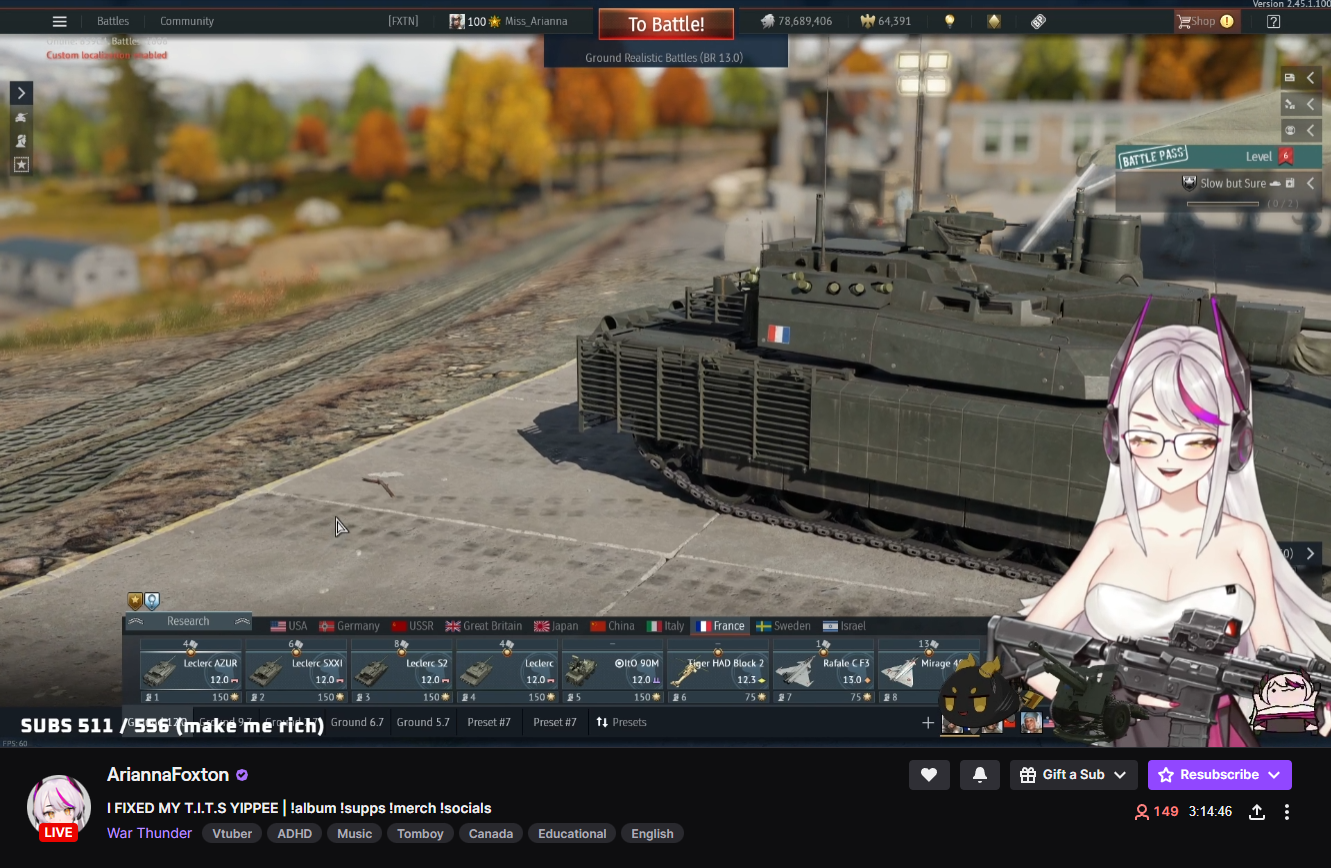Click the soldier icon in the left sidebar

[21, 142]
